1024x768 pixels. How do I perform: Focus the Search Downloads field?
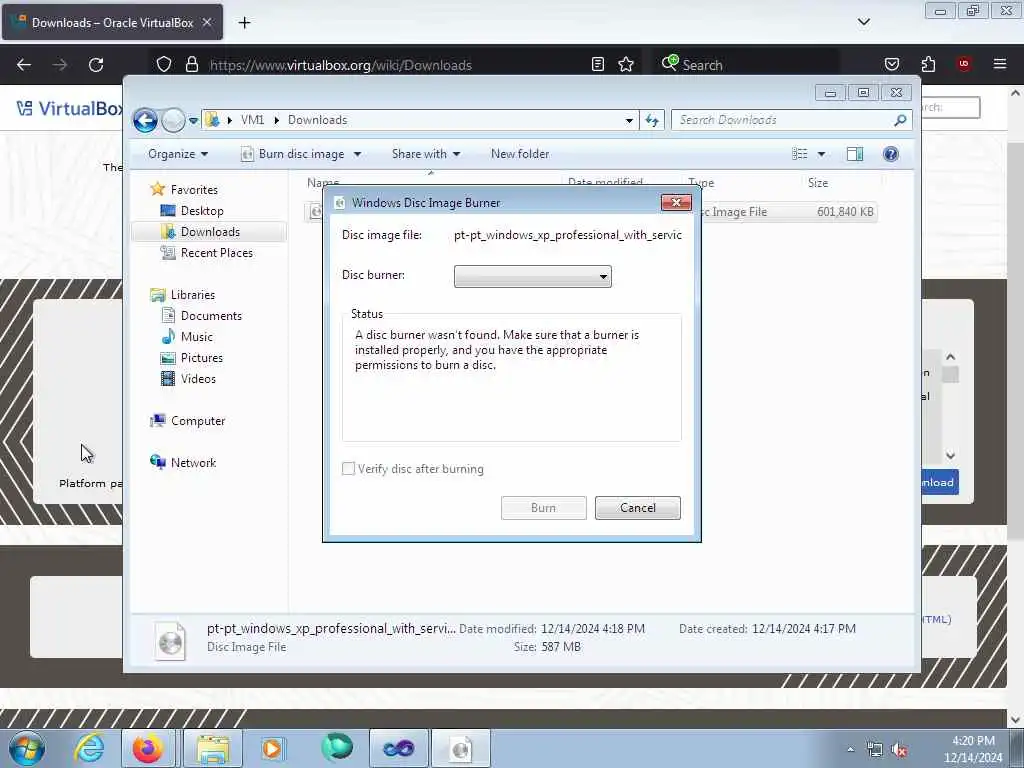click(x=791, y=120)
